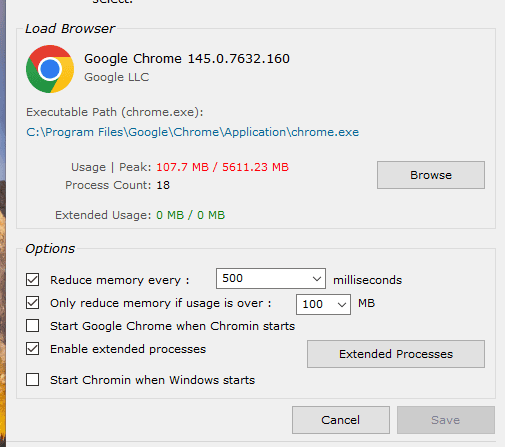Click the arrow of the milliseconds combo box

pyautogui.click(x=317, y=278)
